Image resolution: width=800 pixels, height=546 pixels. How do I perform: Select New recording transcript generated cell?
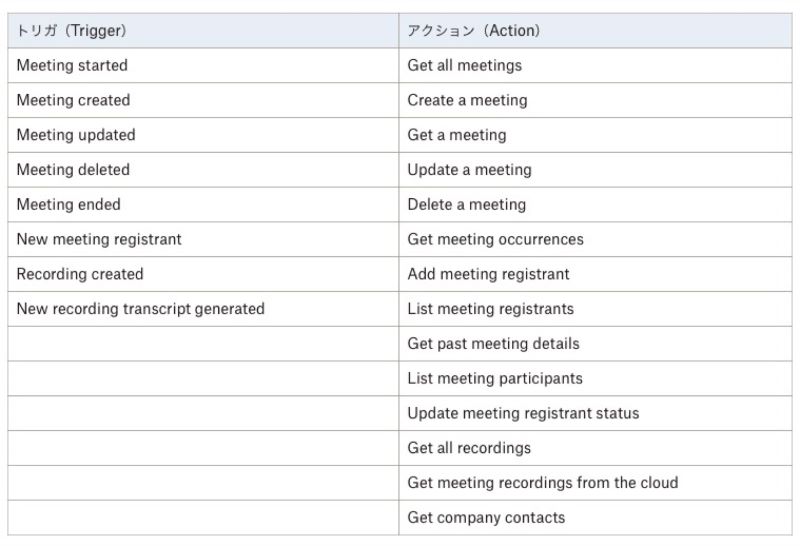tap(203, 309)
